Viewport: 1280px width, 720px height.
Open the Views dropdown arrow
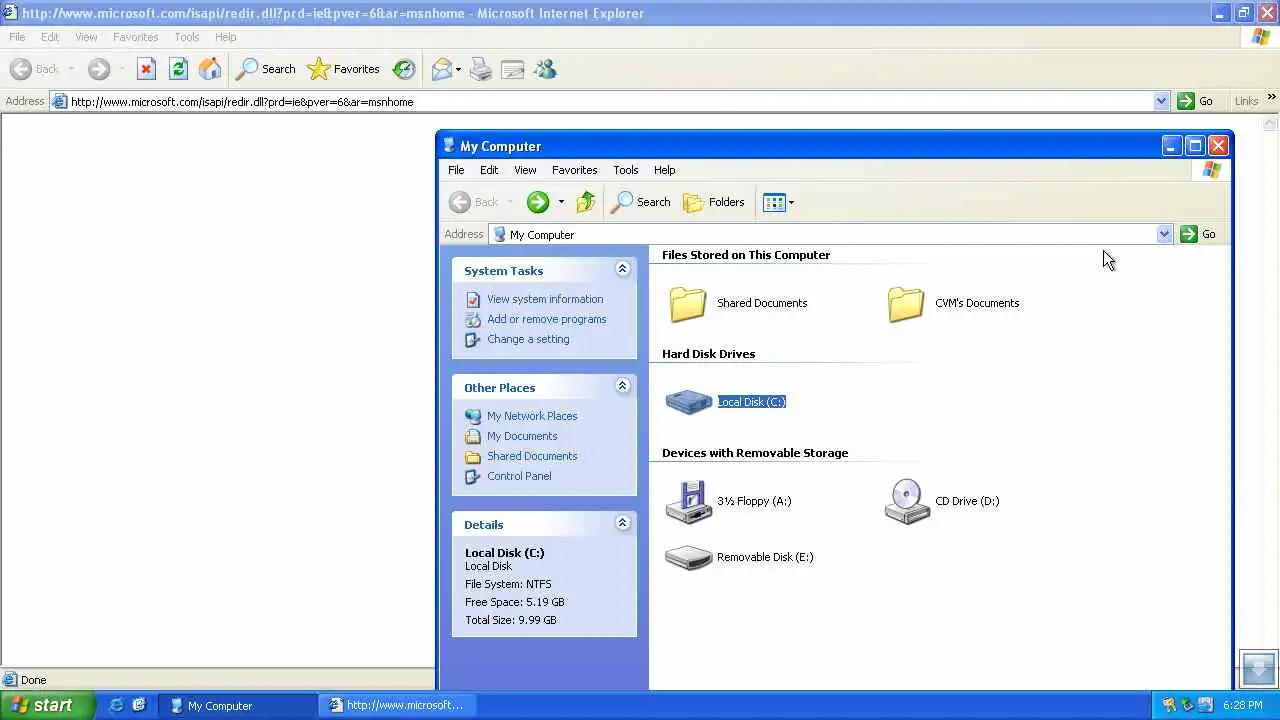coord(791,202)
